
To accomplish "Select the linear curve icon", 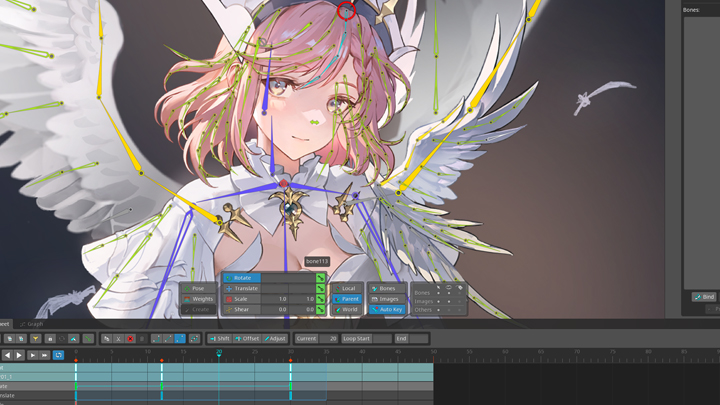I will (168, 339).
